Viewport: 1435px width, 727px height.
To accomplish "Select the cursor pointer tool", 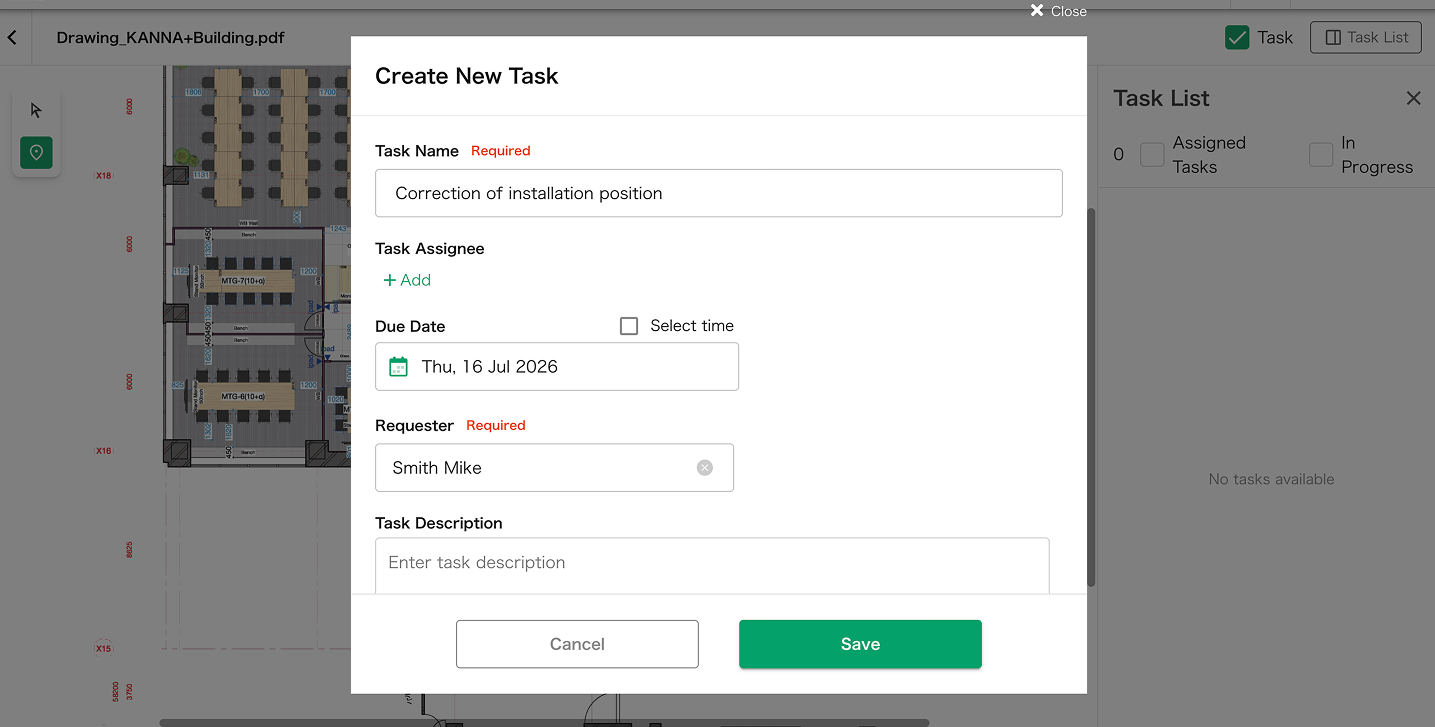I will click(36, 110).
